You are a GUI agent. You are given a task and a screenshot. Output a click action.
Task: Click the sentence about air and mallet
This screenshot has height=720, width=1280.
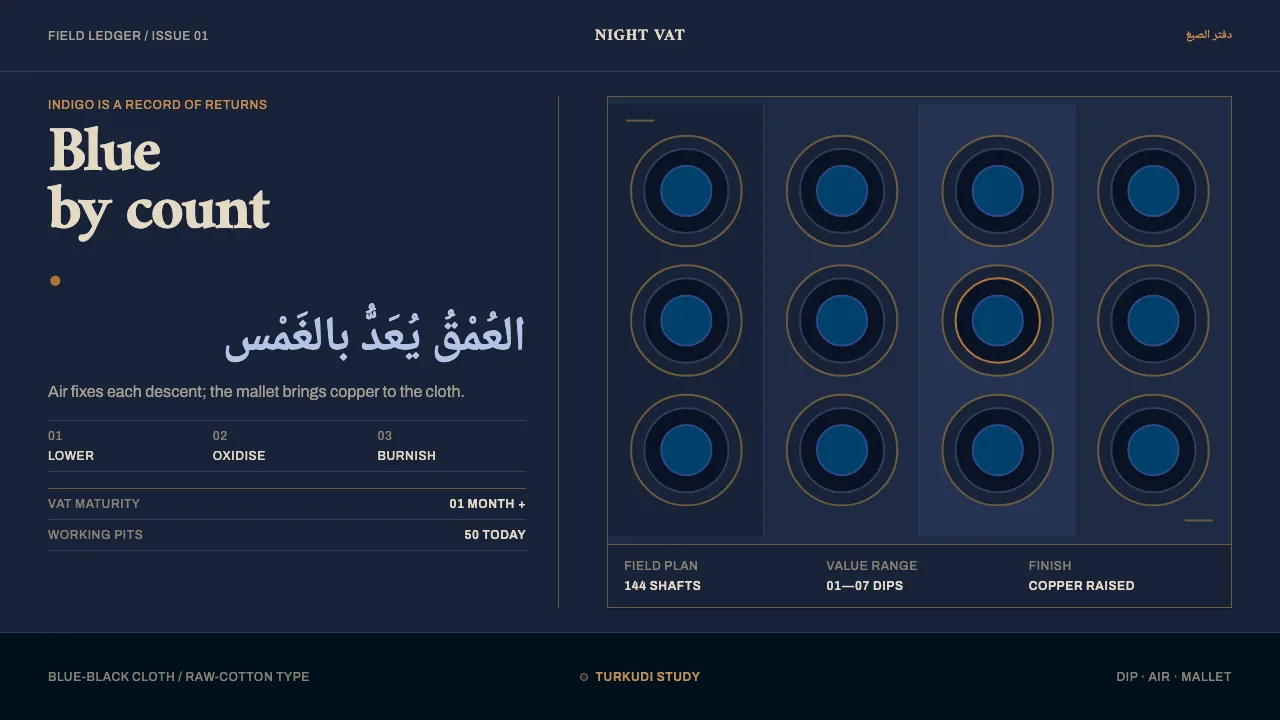(x=256, y=392)
